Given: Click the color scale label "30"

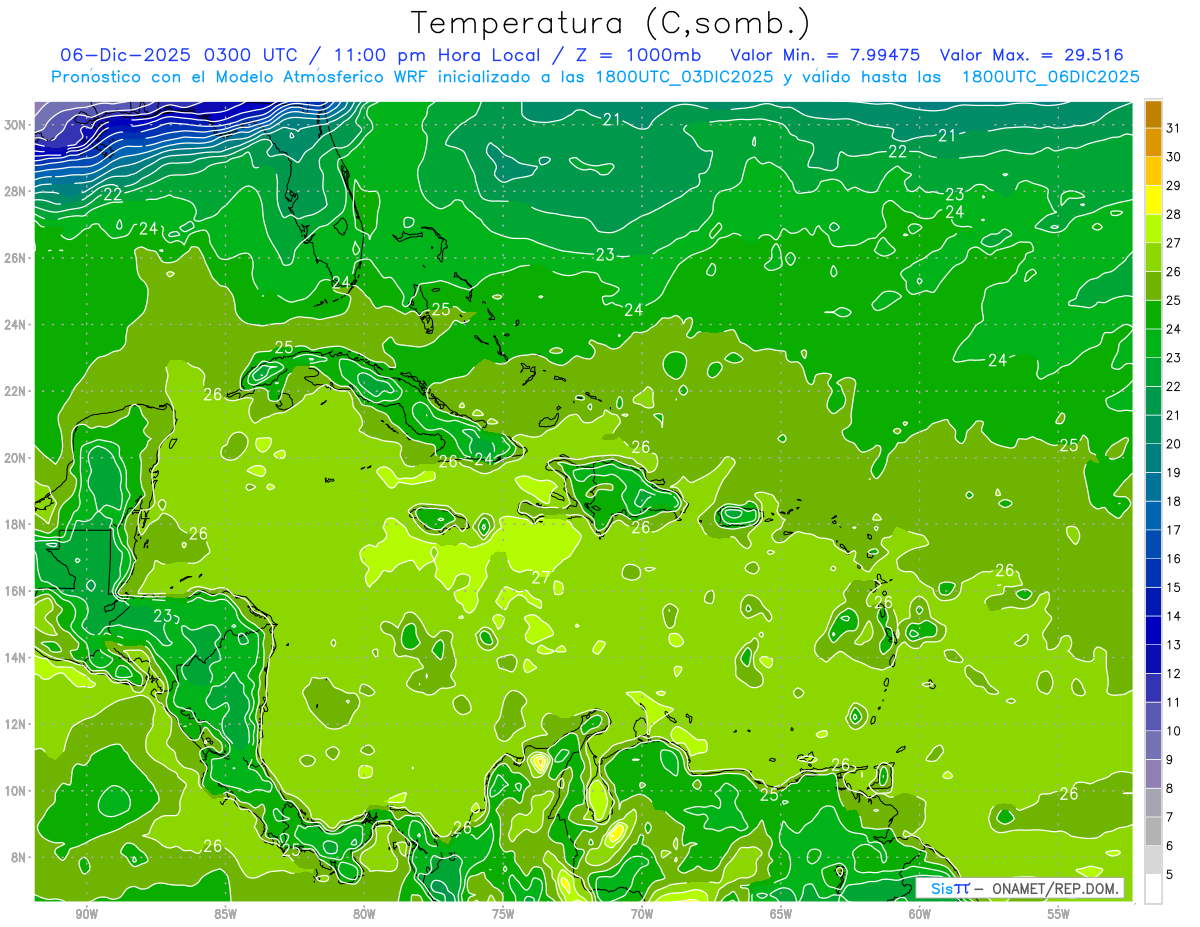Looking at the screenshot, I should [1174, 157].
